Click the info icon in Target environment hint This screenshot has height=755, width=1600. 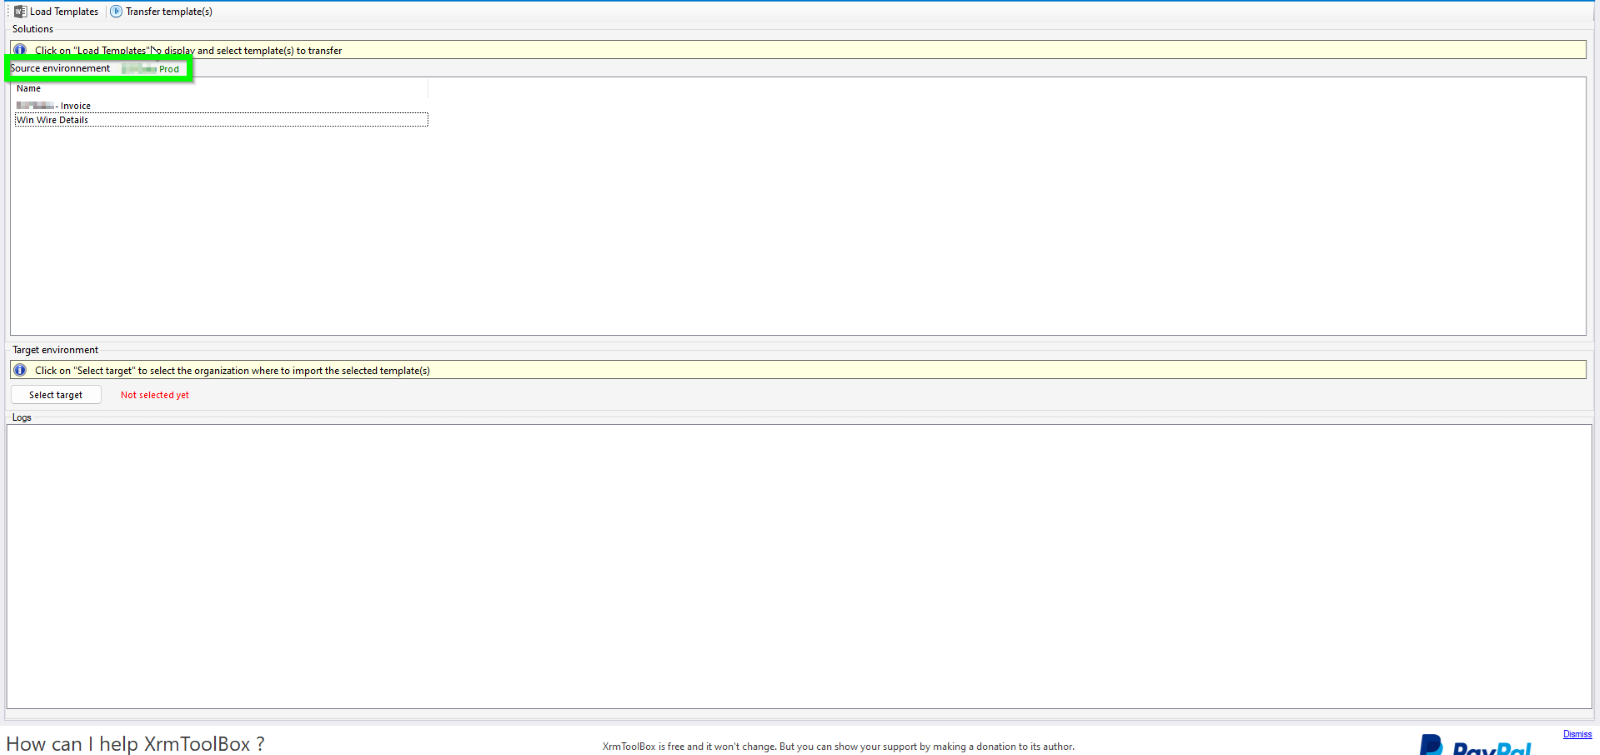pos(20,370)
